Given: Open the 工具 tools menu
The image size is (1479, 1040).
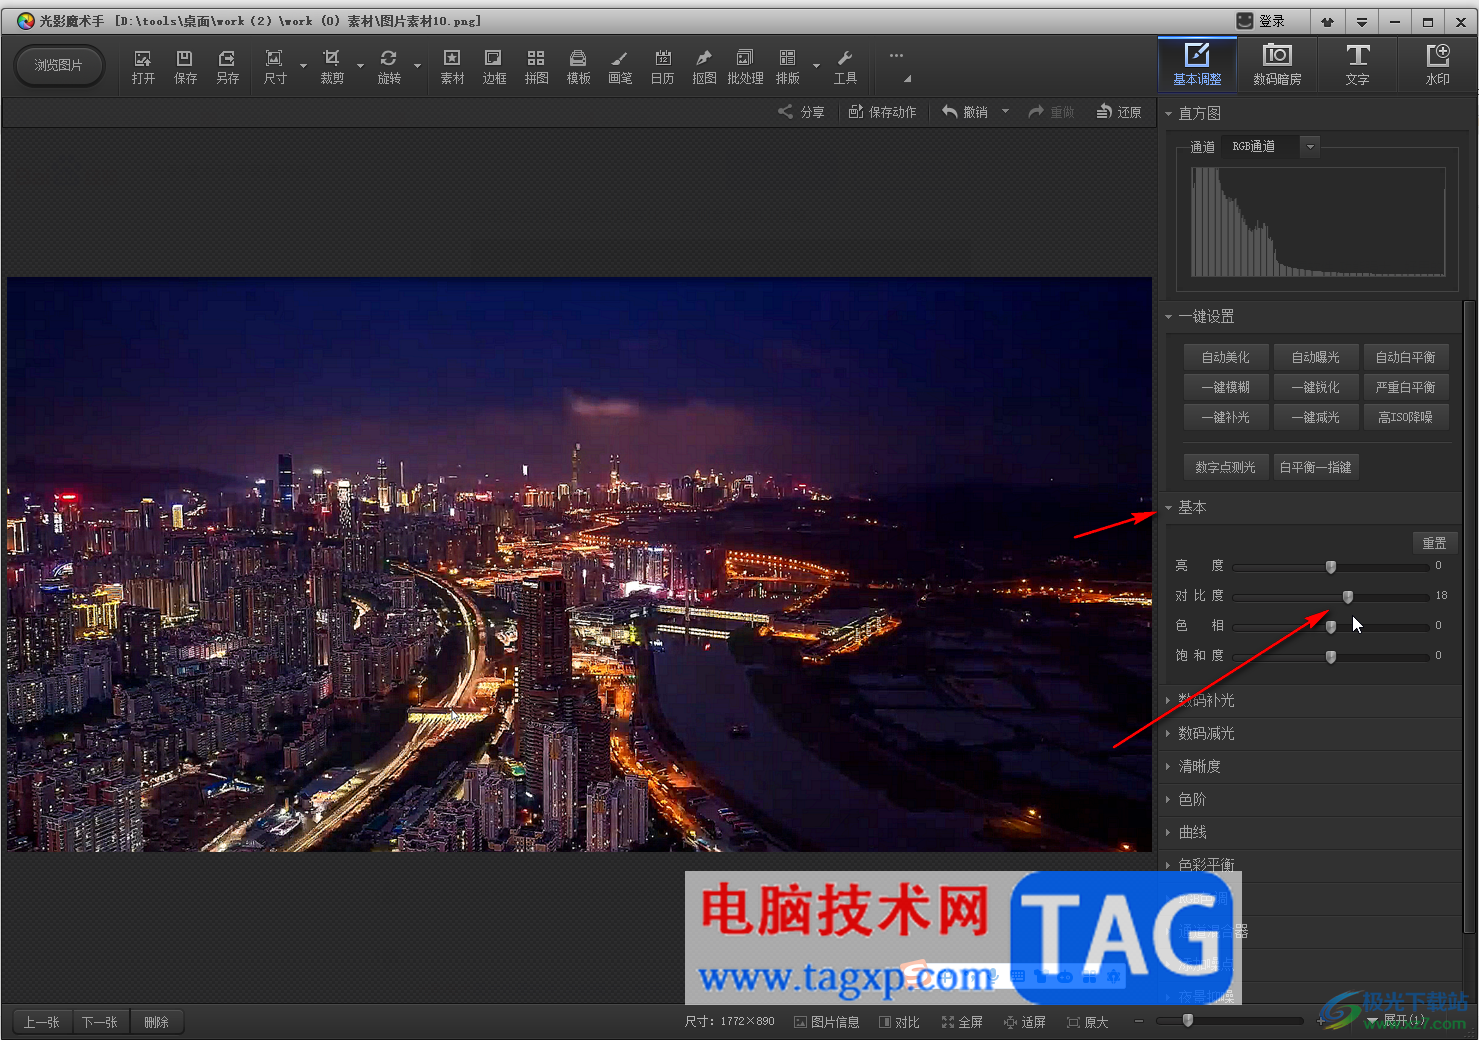Looking at the screenshot, I should click(845, 67).
